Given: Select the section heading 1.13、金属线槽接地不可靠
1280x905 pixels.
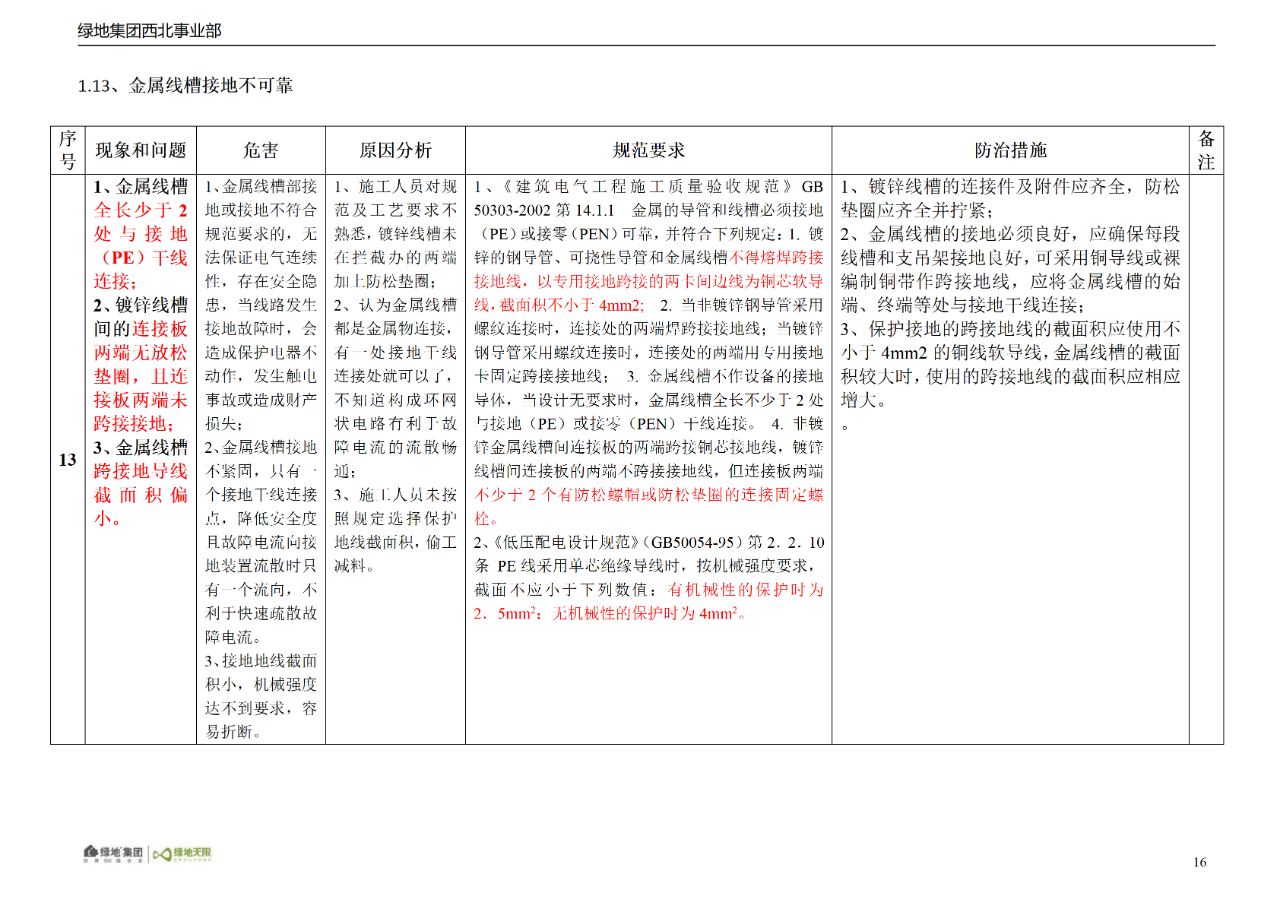Looking at the screenshot, I should (x=185, y=86).
